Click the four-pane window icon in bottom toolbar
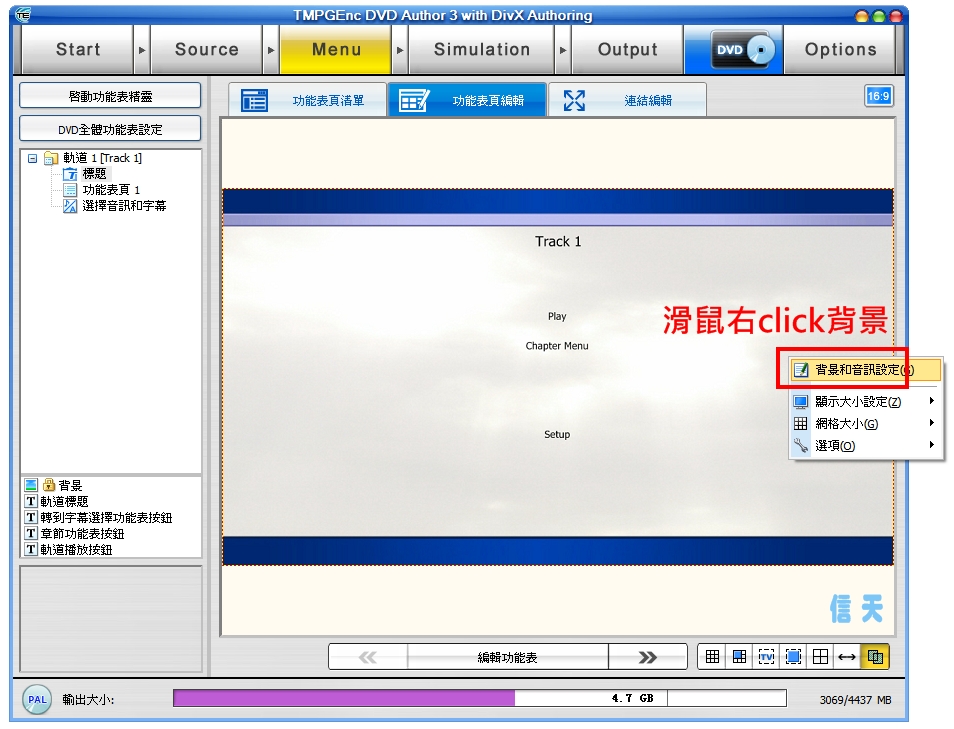The width and height of the screenshot is (954, 729). [820, 657]
